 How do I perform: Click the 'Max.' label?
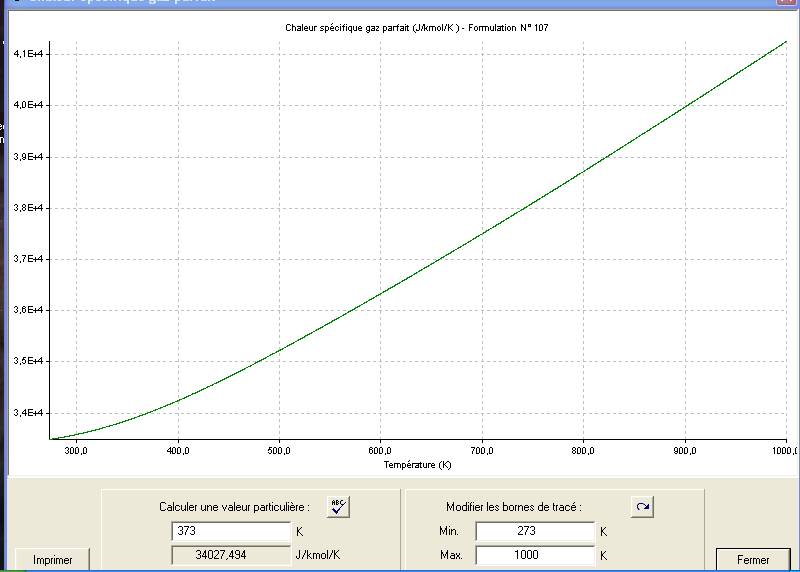coord(451,555)
